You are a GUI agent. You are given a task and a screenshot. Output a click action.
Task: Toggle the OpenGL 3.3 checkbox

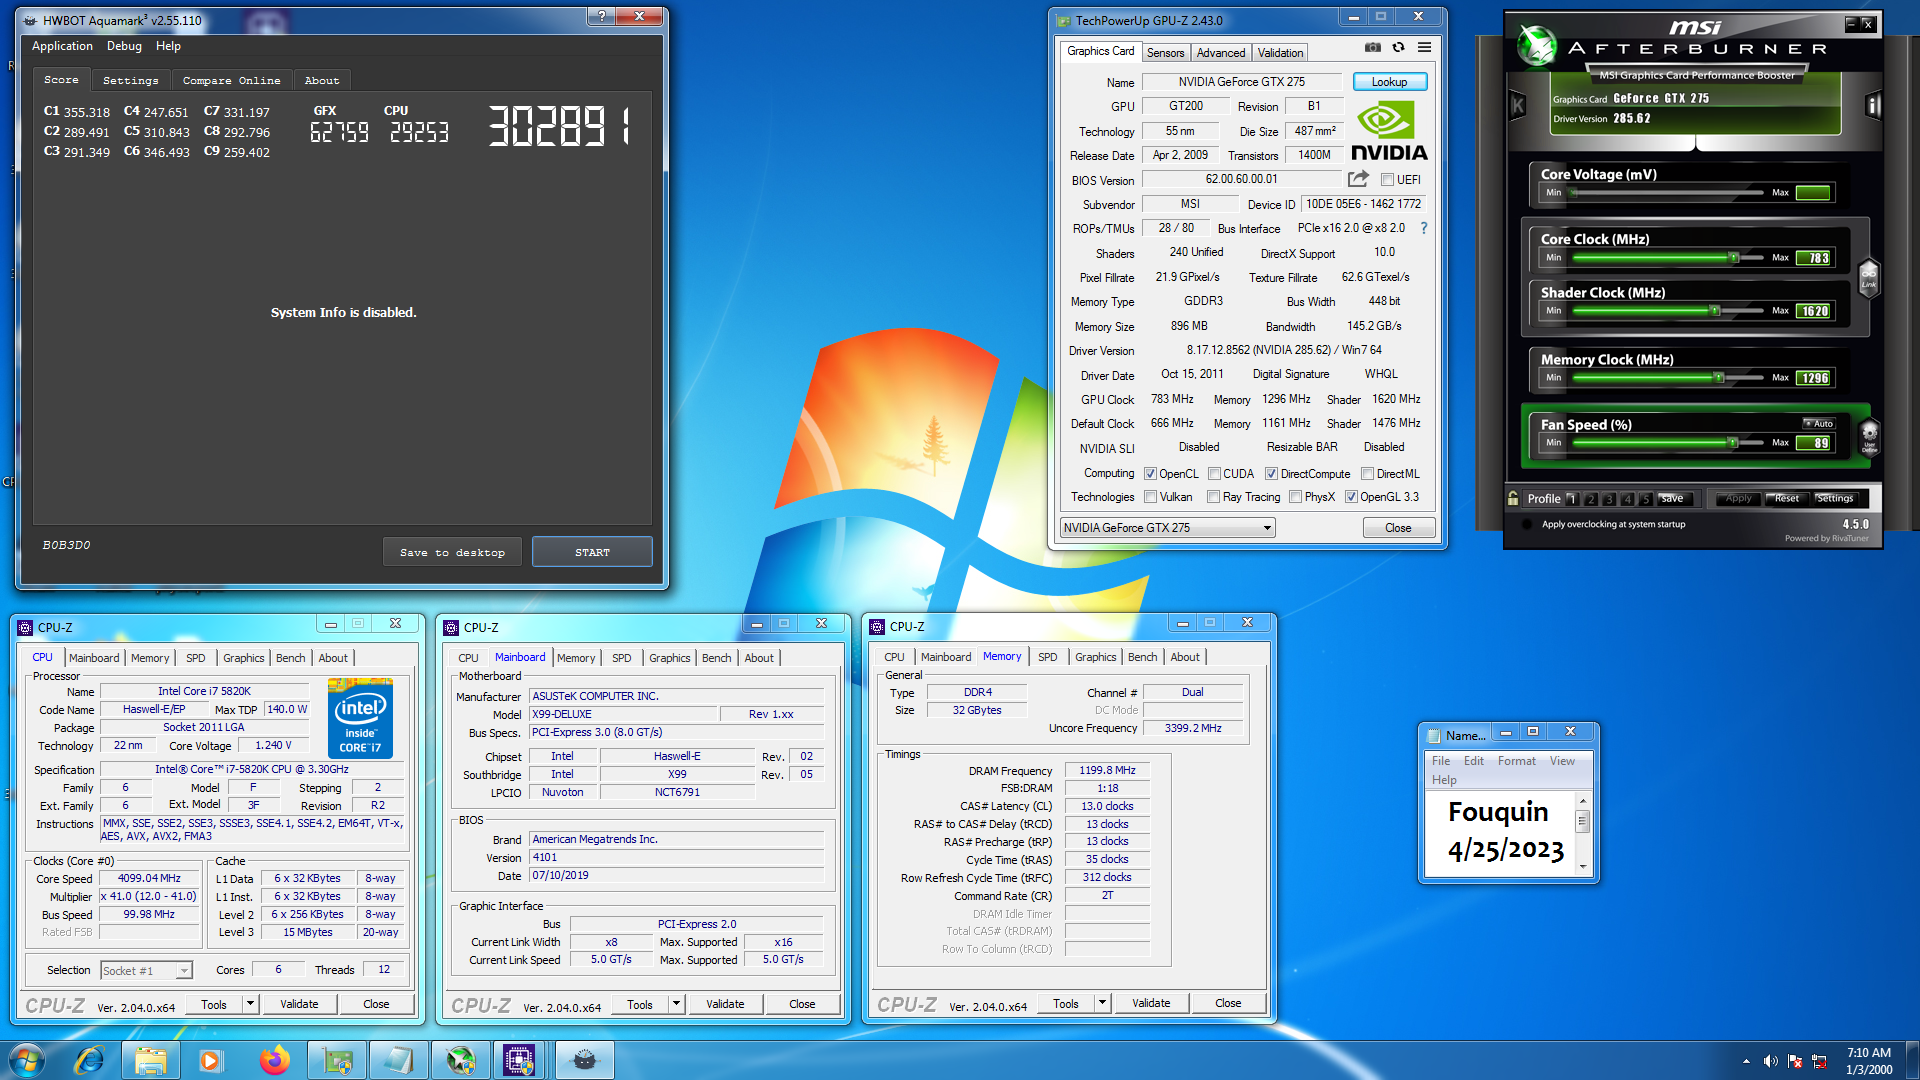(x=1351, y=497)
